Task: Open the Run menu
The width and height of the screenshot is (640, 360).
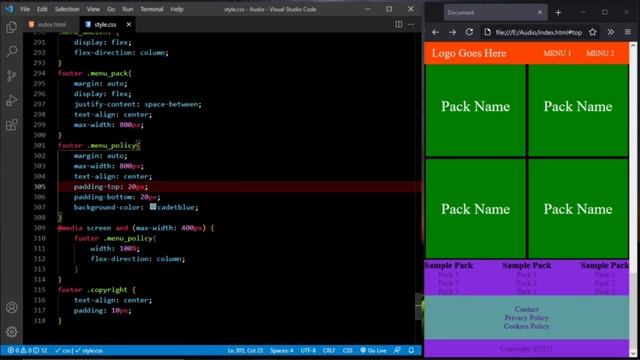Action: 128,9
